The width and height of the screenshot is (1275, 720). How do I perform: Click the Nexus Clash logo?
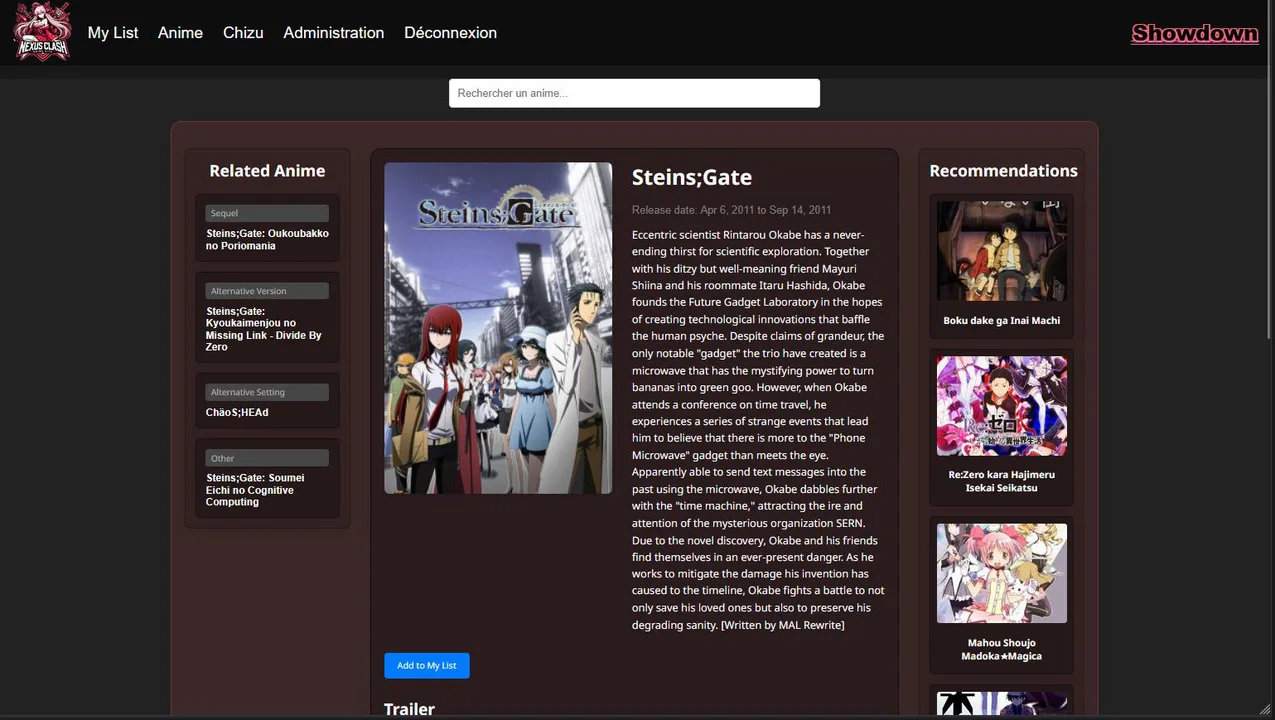click(x=42, y=32)
